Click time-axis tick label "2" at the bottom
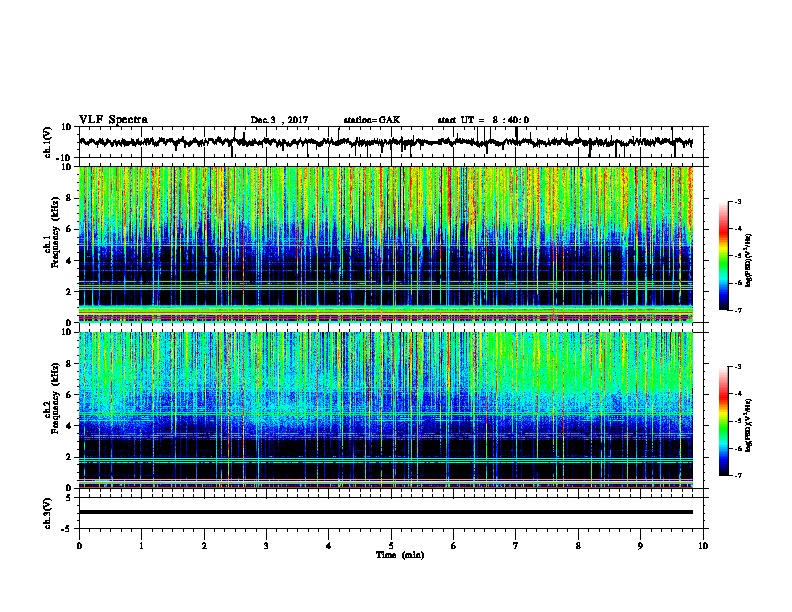This screenshot has width=792, height=612. pyautogui.click(x=204, y=546)
